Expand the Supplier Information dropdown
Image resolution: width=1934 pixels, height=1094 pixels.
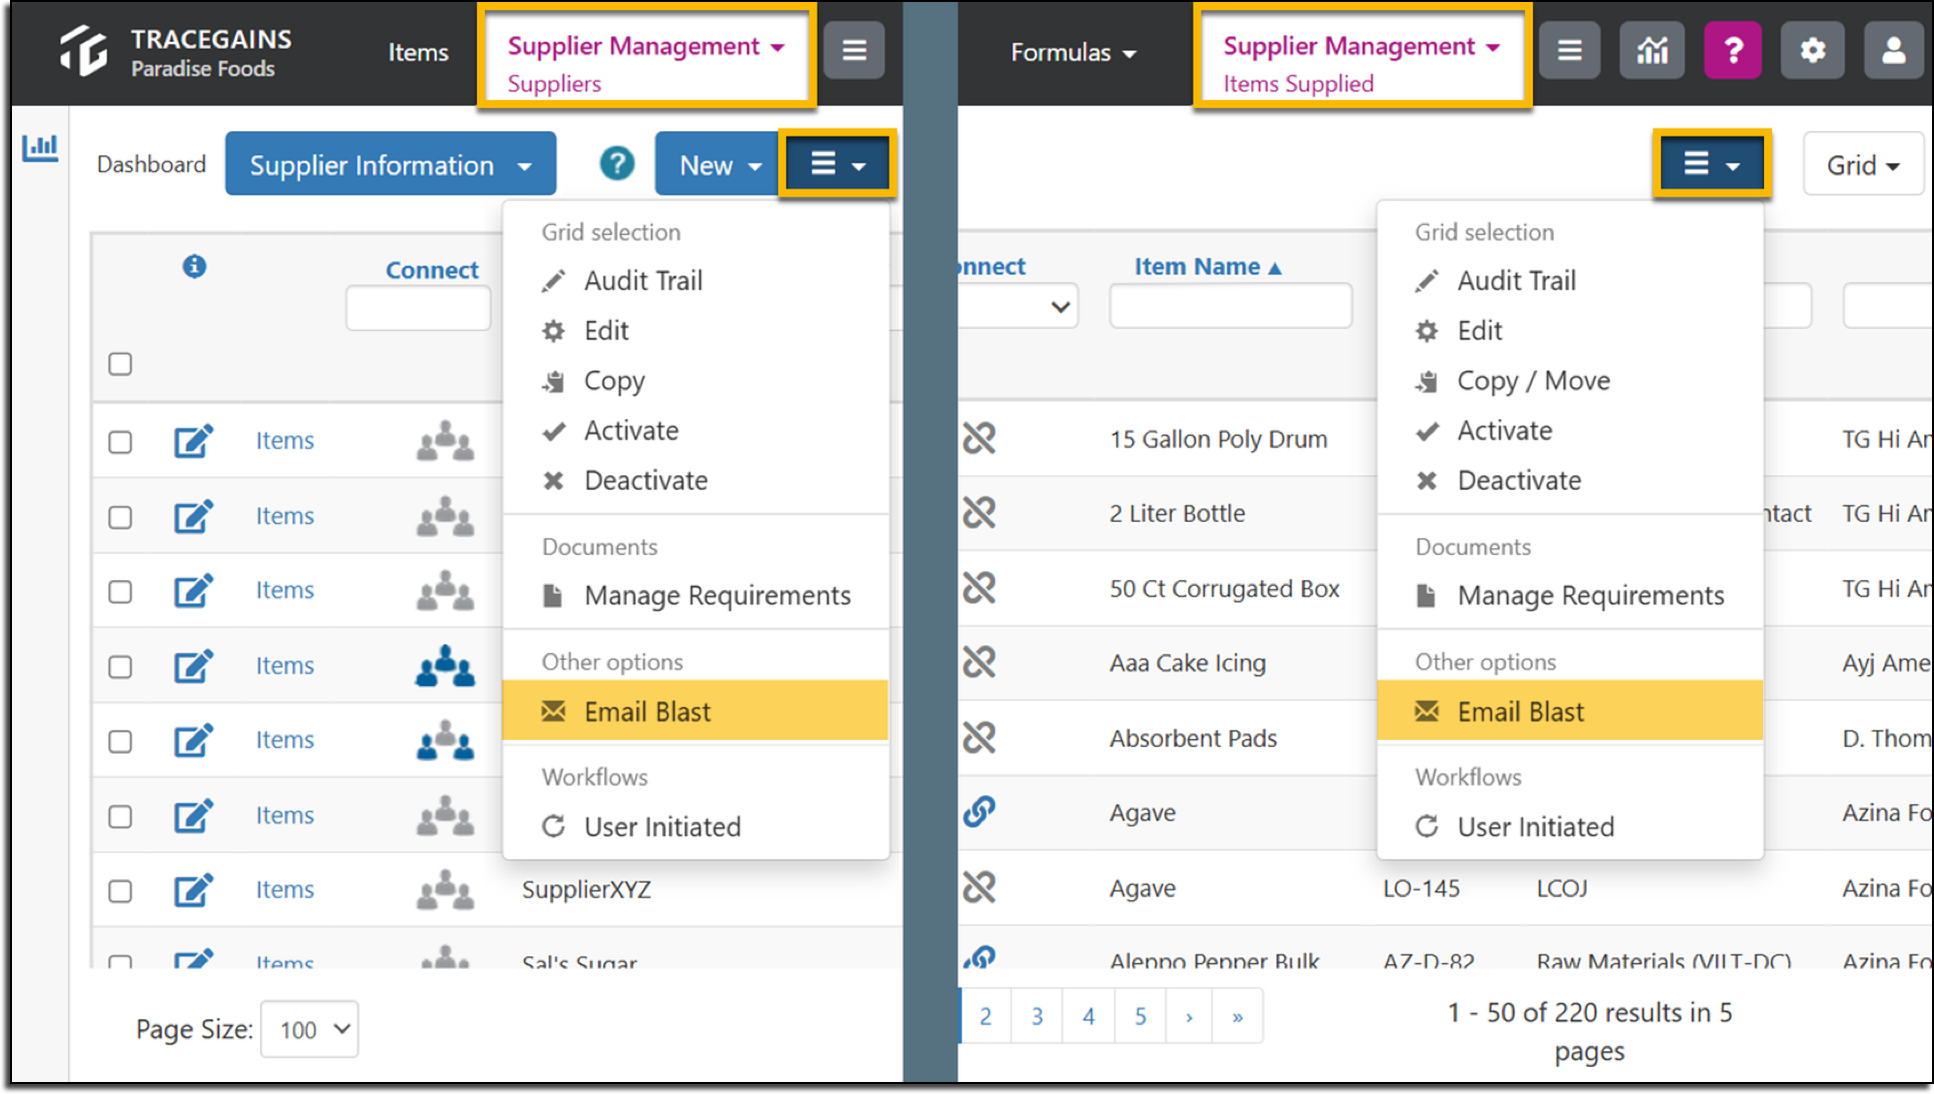pos(390,164)
